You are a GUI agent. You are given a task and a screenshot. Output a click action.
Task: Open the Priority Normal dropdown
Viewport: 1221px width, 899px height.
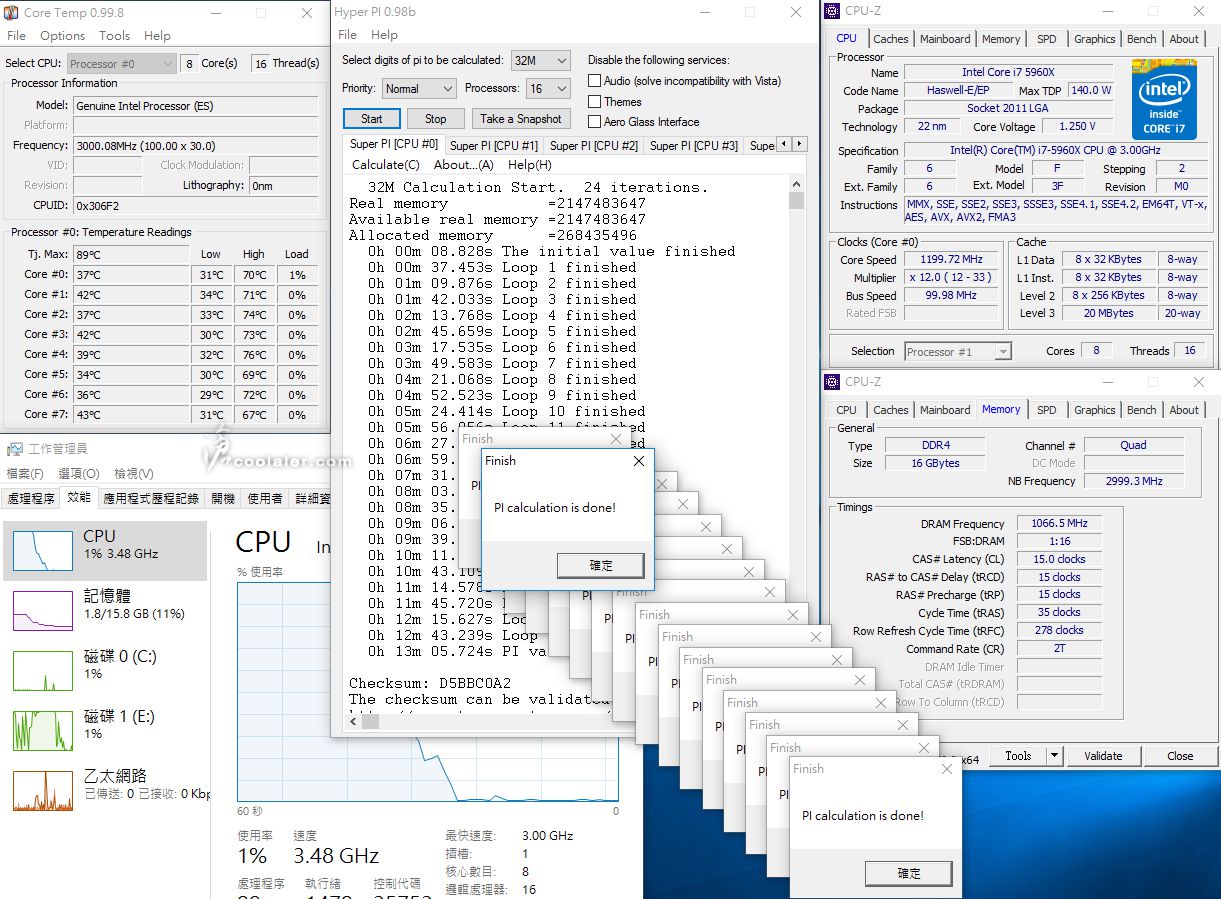coord(419,89)
